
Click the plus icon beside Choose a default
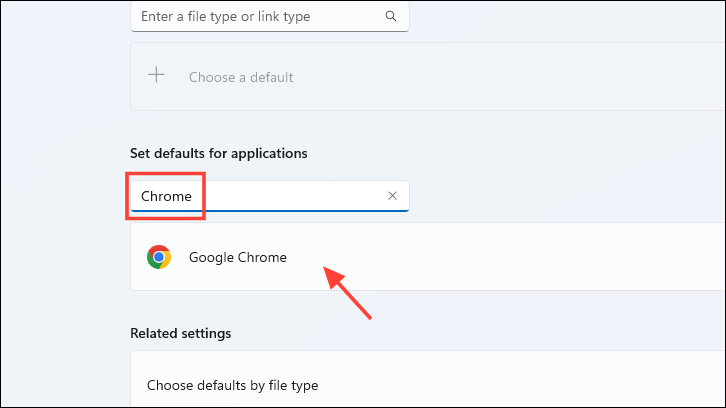[x=156, y=75]
